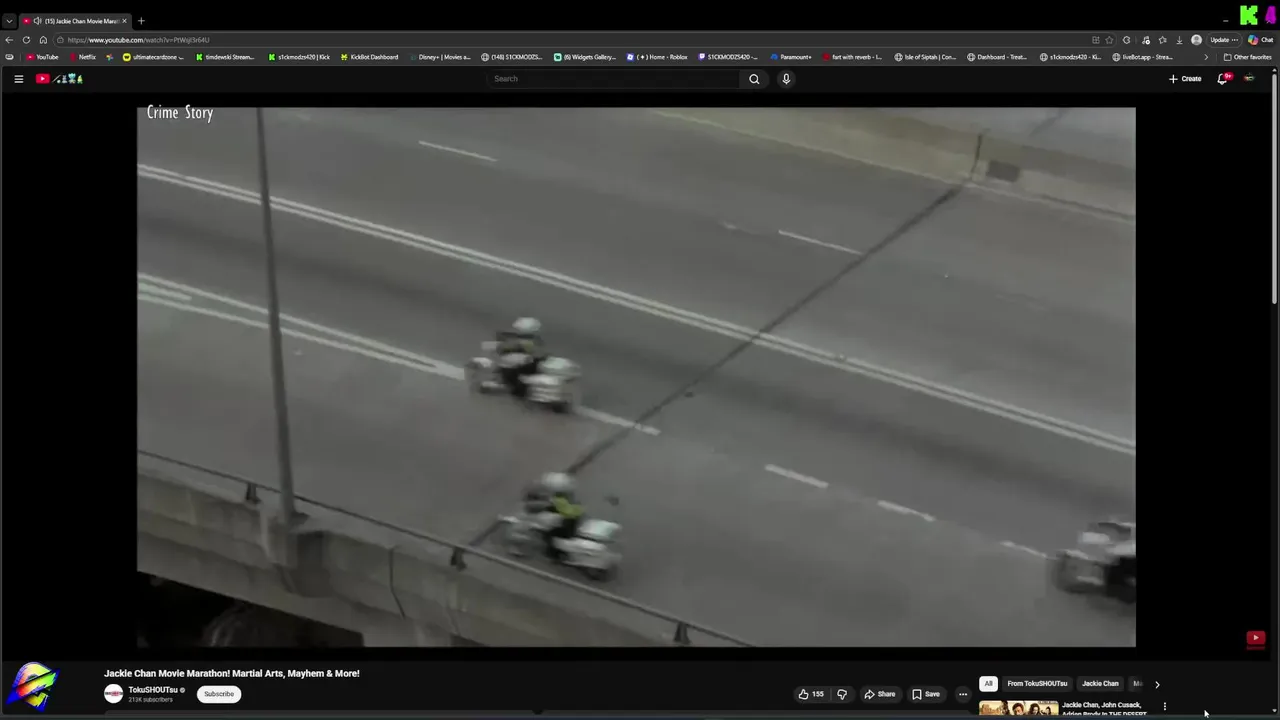Click YouTube watermark icon on video corner

click(x=1256, y=638)
